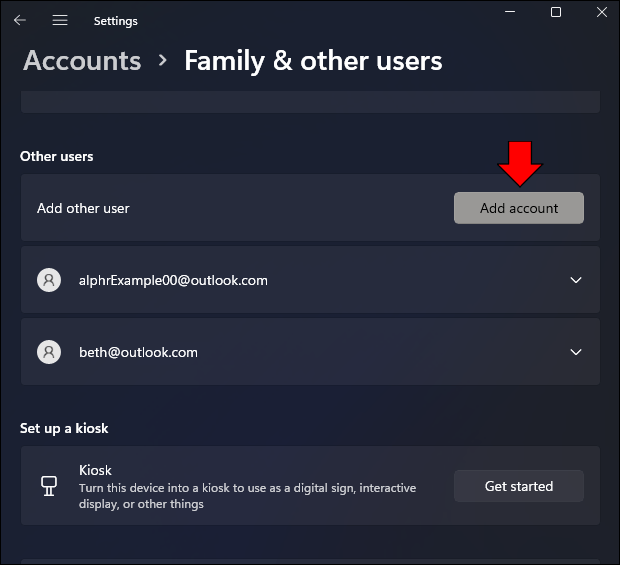Click the Add other user label
This screenshot has width=620, height=565.
pos(83,208)
